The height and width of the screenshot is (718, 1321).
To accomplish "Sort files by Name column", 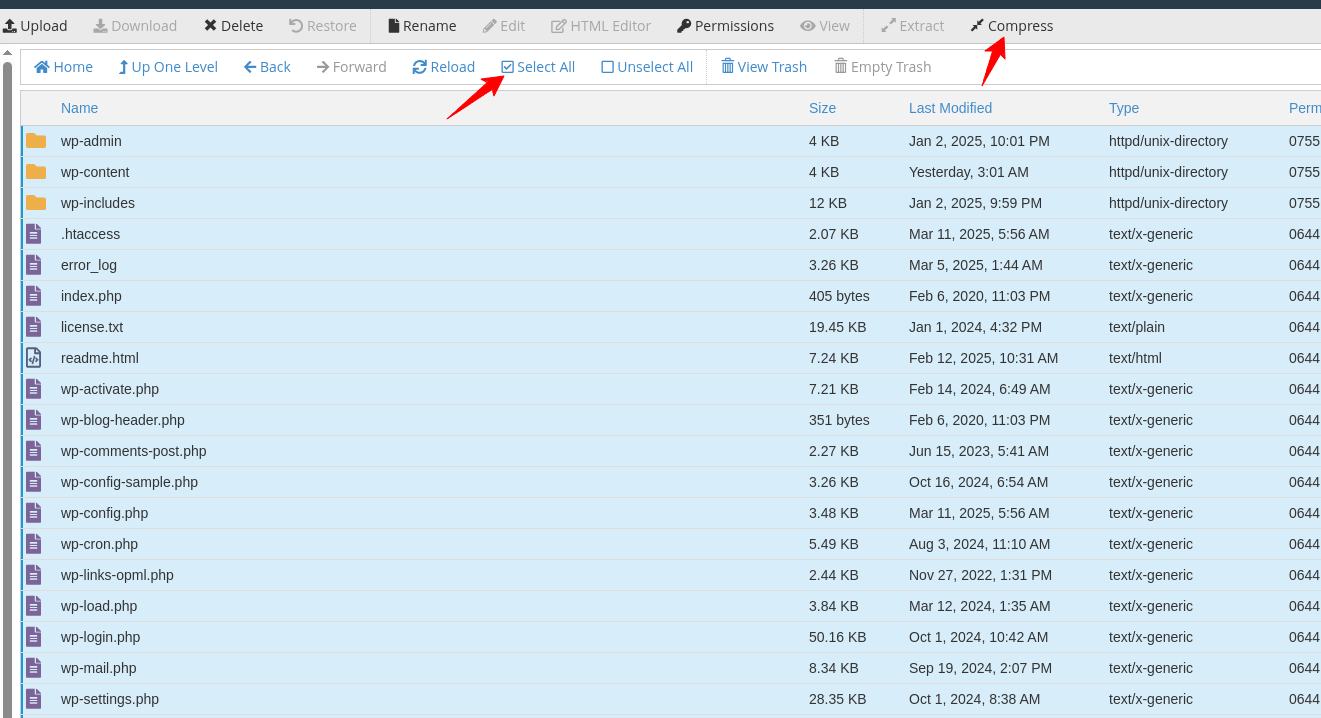I will tap(79, 108).
